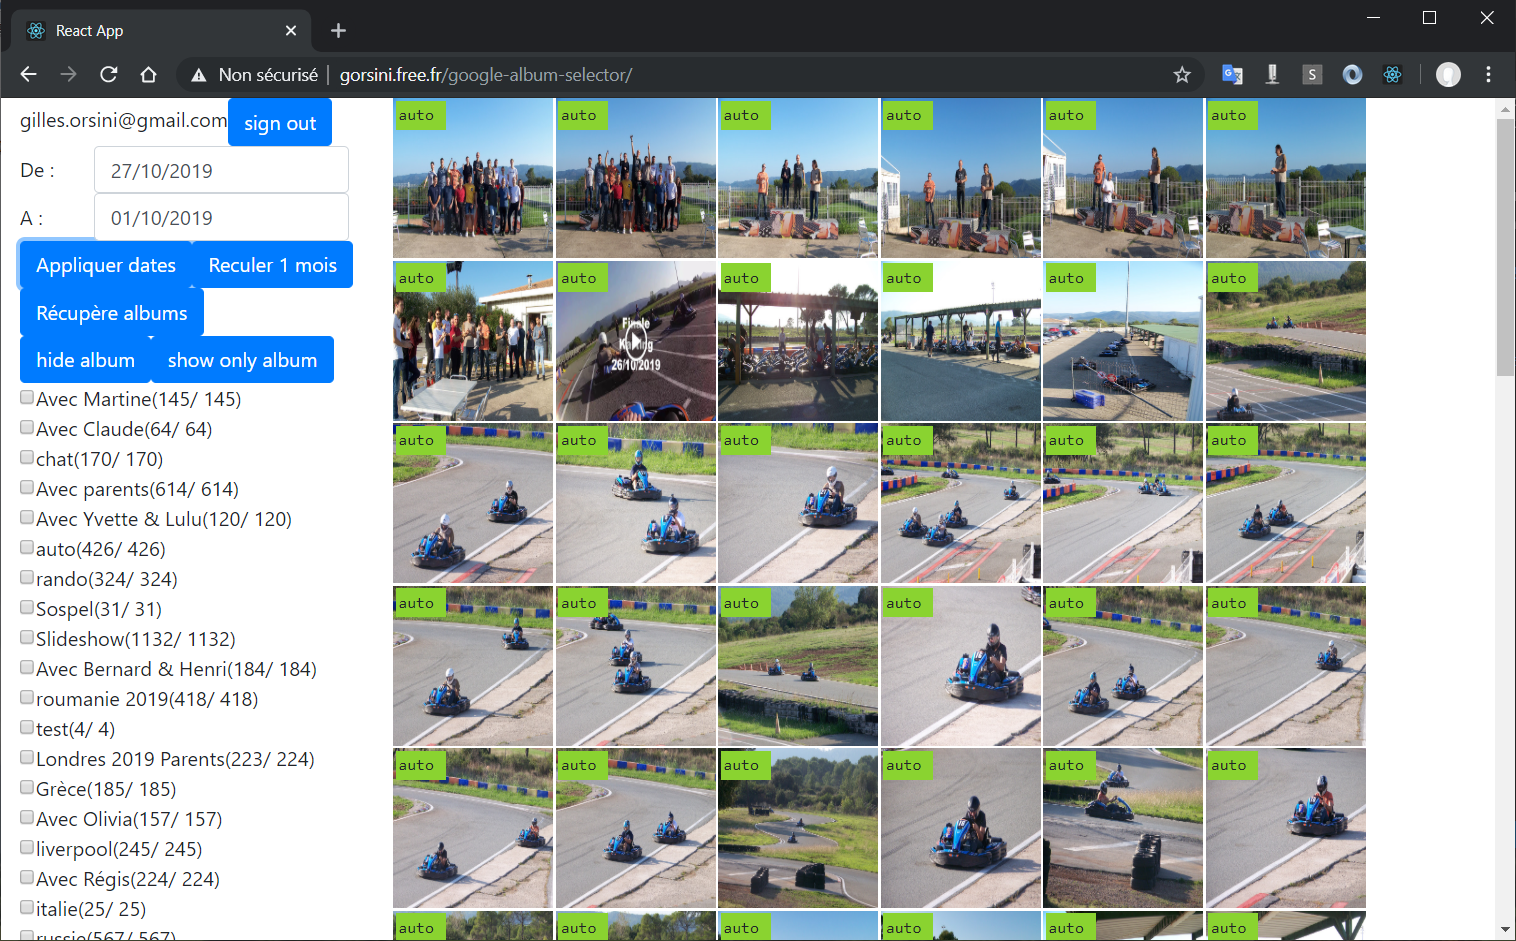Open the lone driver close-up karting photo
1516x941 pixels.
point(961,666)
